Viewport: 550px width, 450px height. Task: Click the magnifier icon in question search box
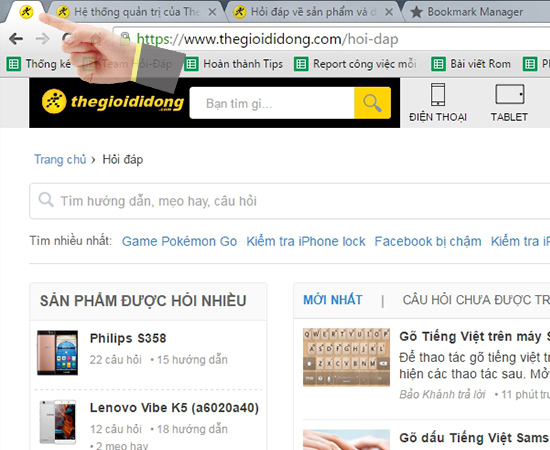(46, 200)
